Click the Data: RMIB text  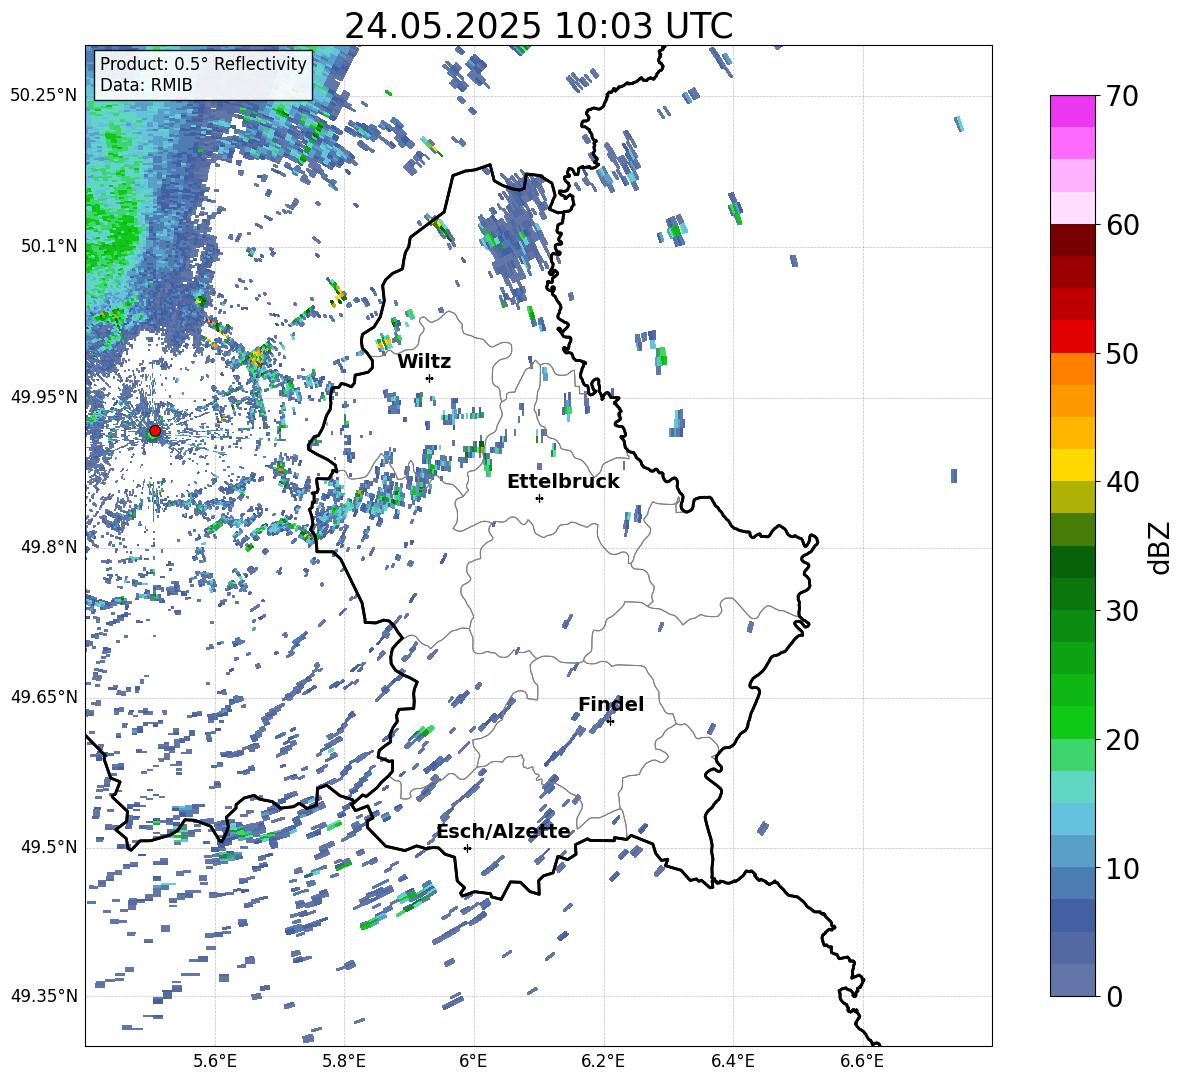pyautogui.click(x=146, y=85)
